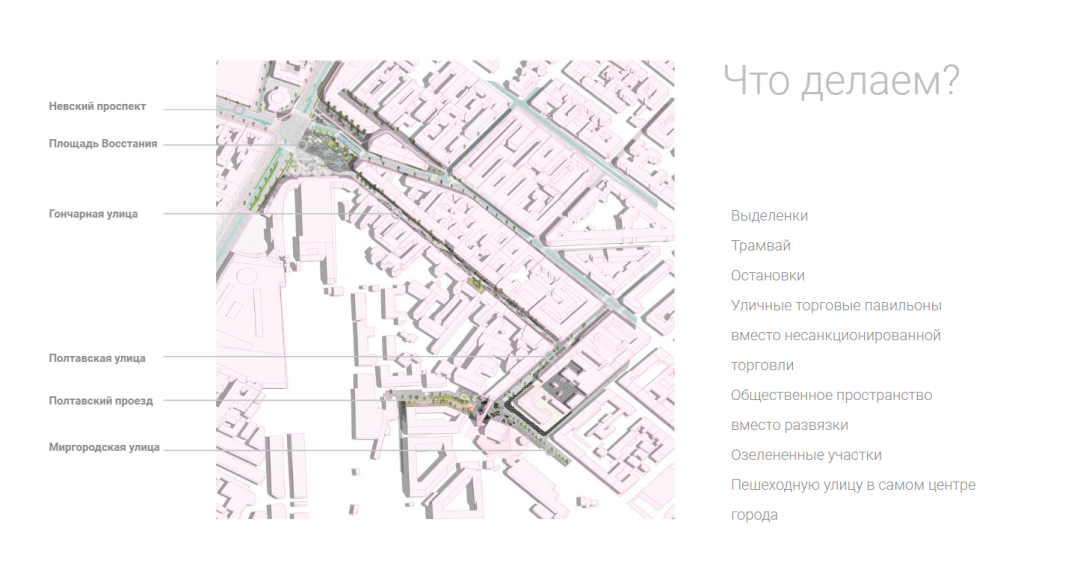Click the 'Полтавская улица' label
The height and width of the screenshot is (587, 1080).
[x=97, y=358]
